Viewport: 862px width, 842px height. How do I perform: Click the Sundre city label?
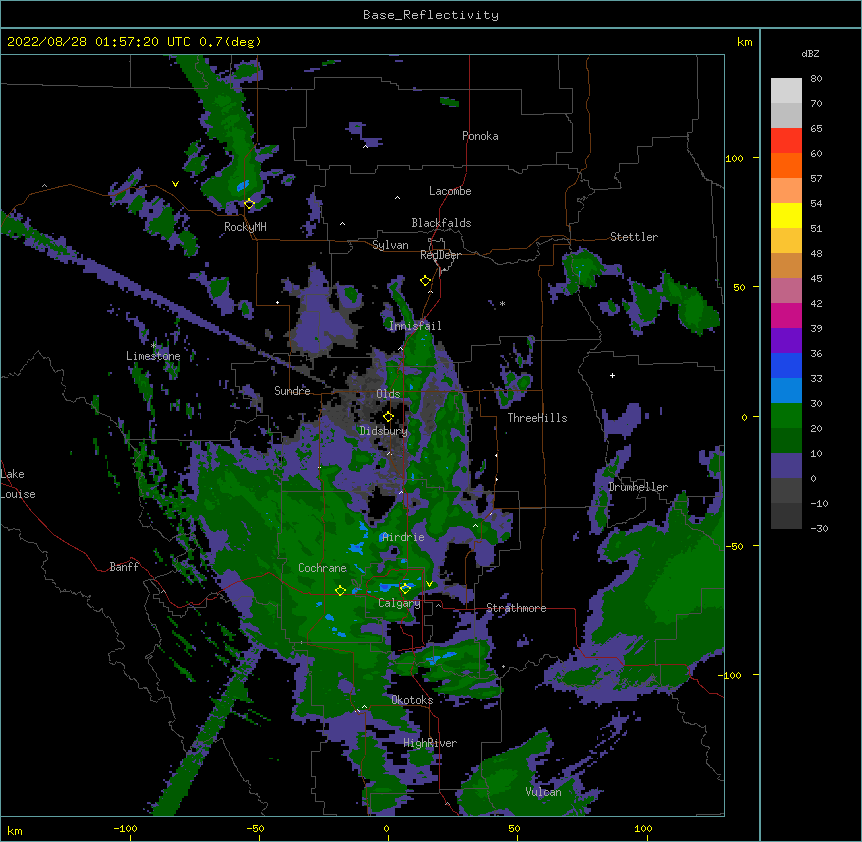pos(292,391)
